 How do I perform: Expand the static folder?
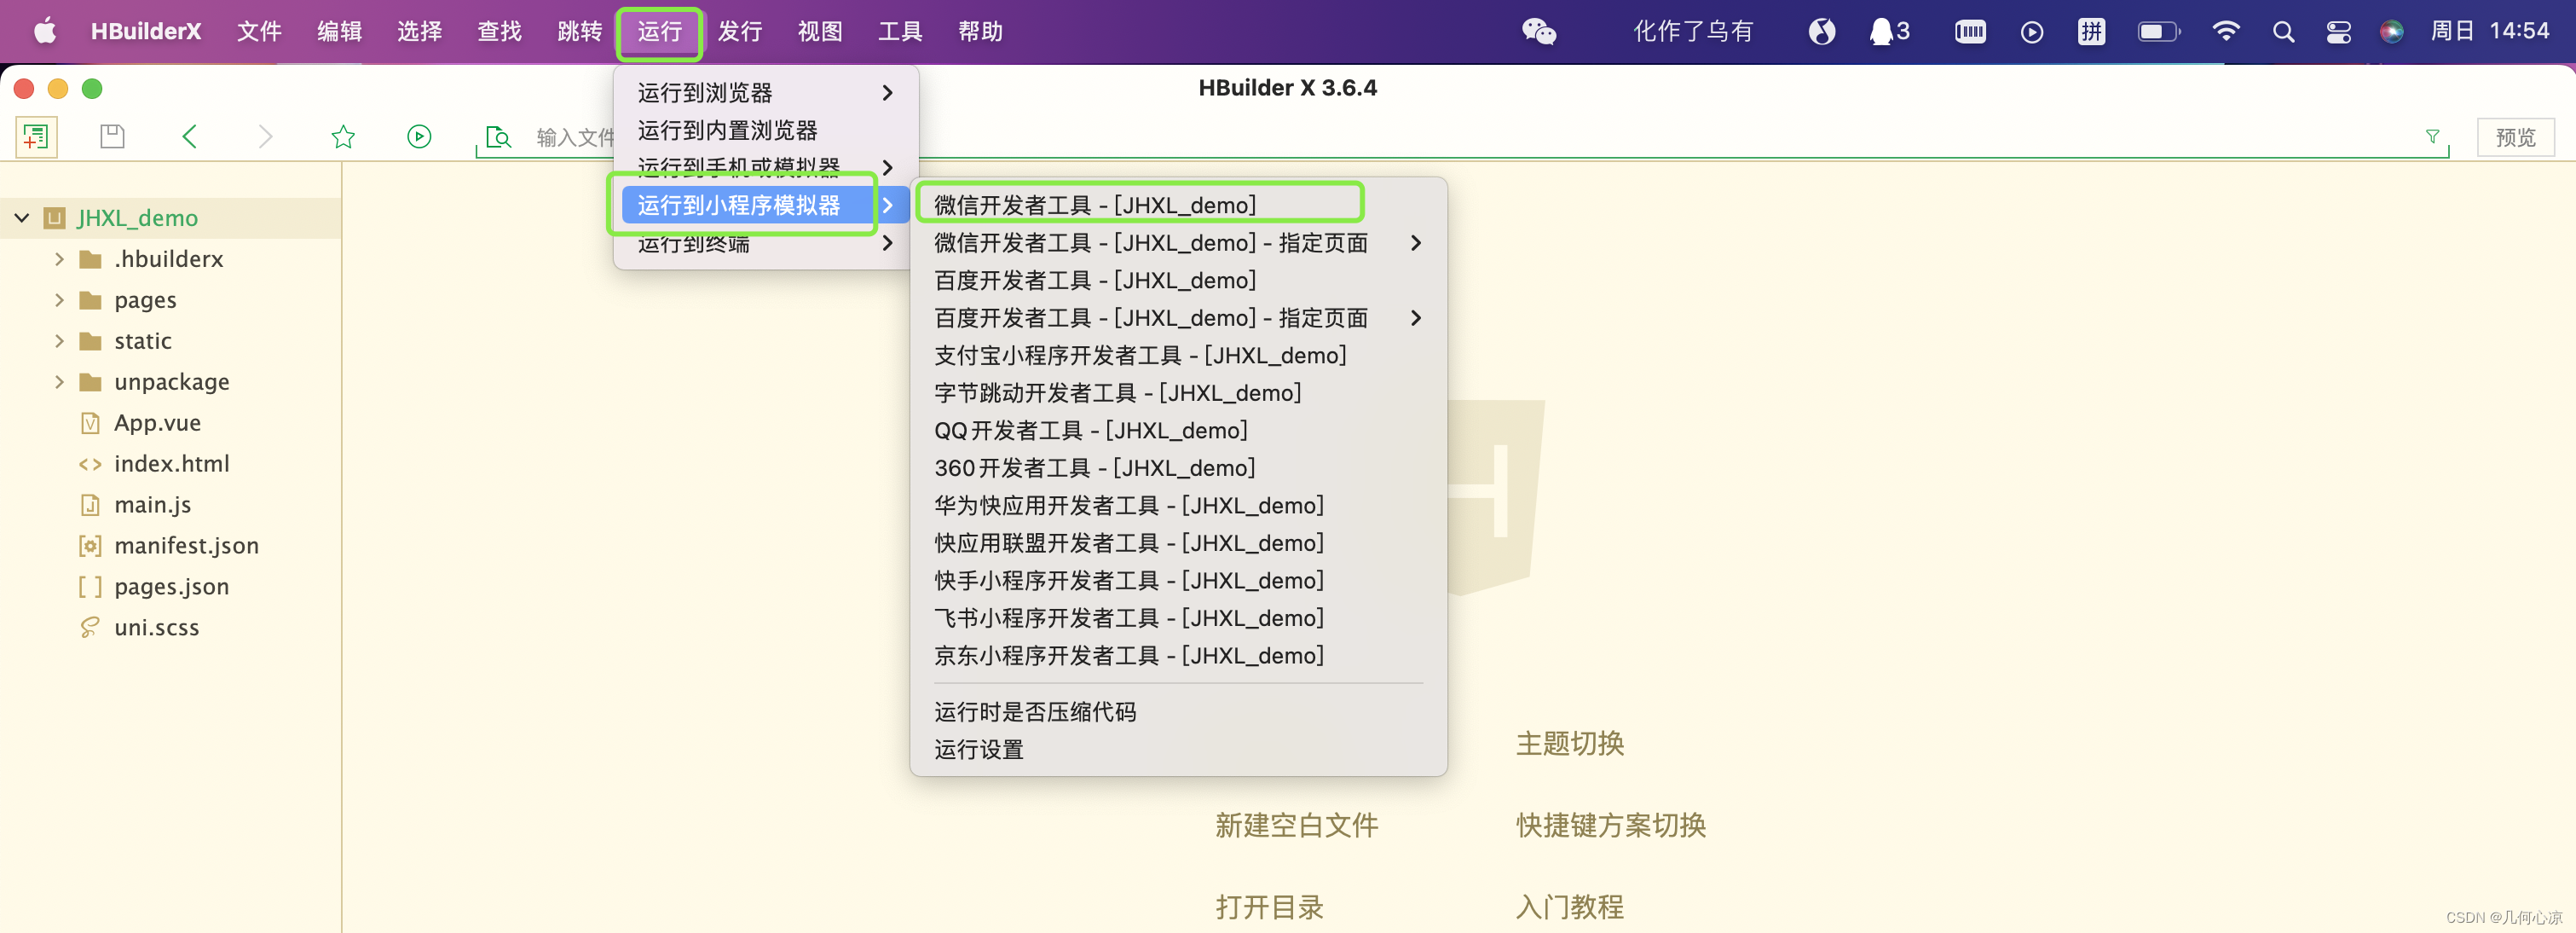(59, 341)
